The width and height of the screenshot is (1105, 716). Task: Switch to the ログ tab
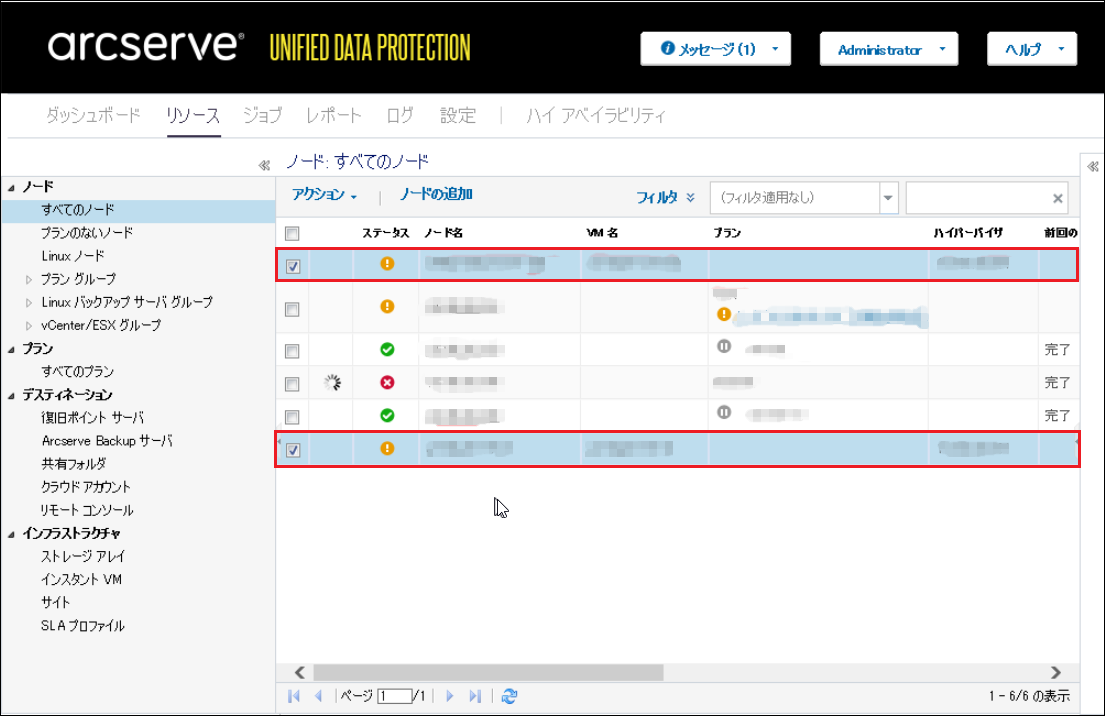tap(400, 115)
